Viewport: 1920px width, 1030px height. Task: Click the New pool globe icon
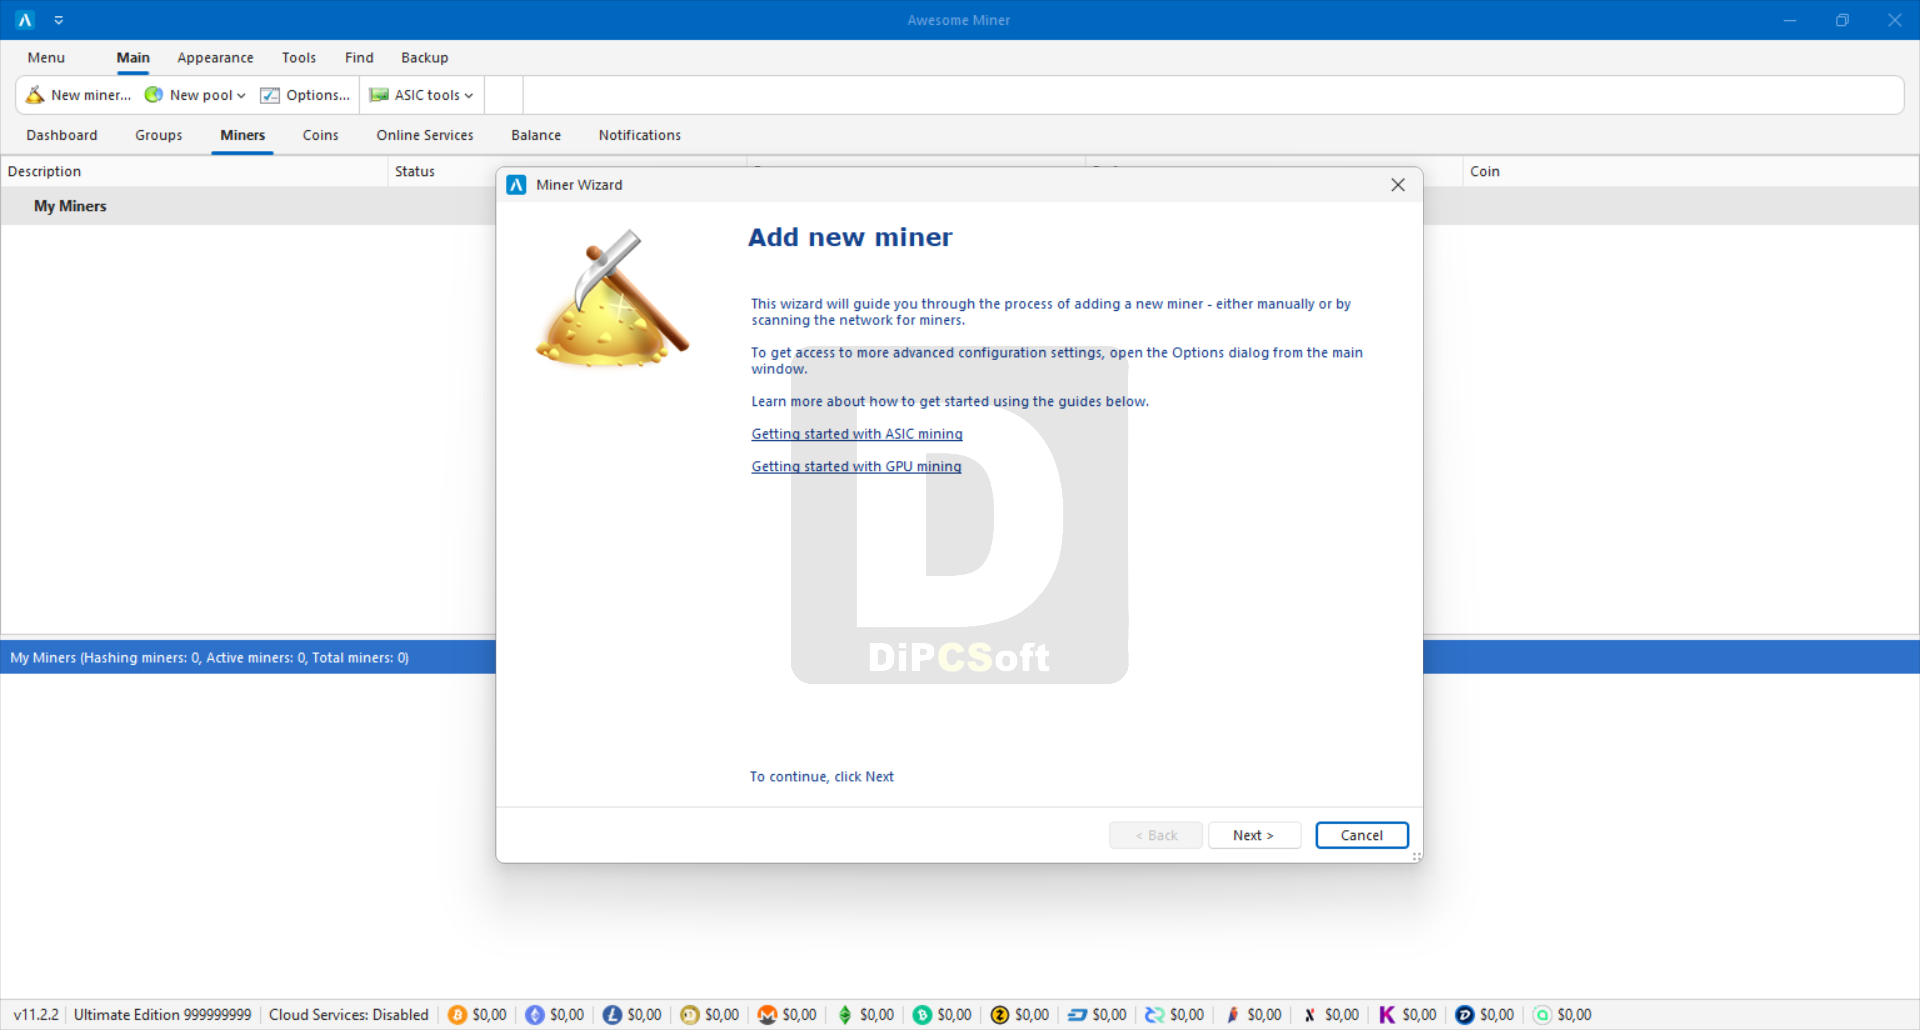(154, 95)
